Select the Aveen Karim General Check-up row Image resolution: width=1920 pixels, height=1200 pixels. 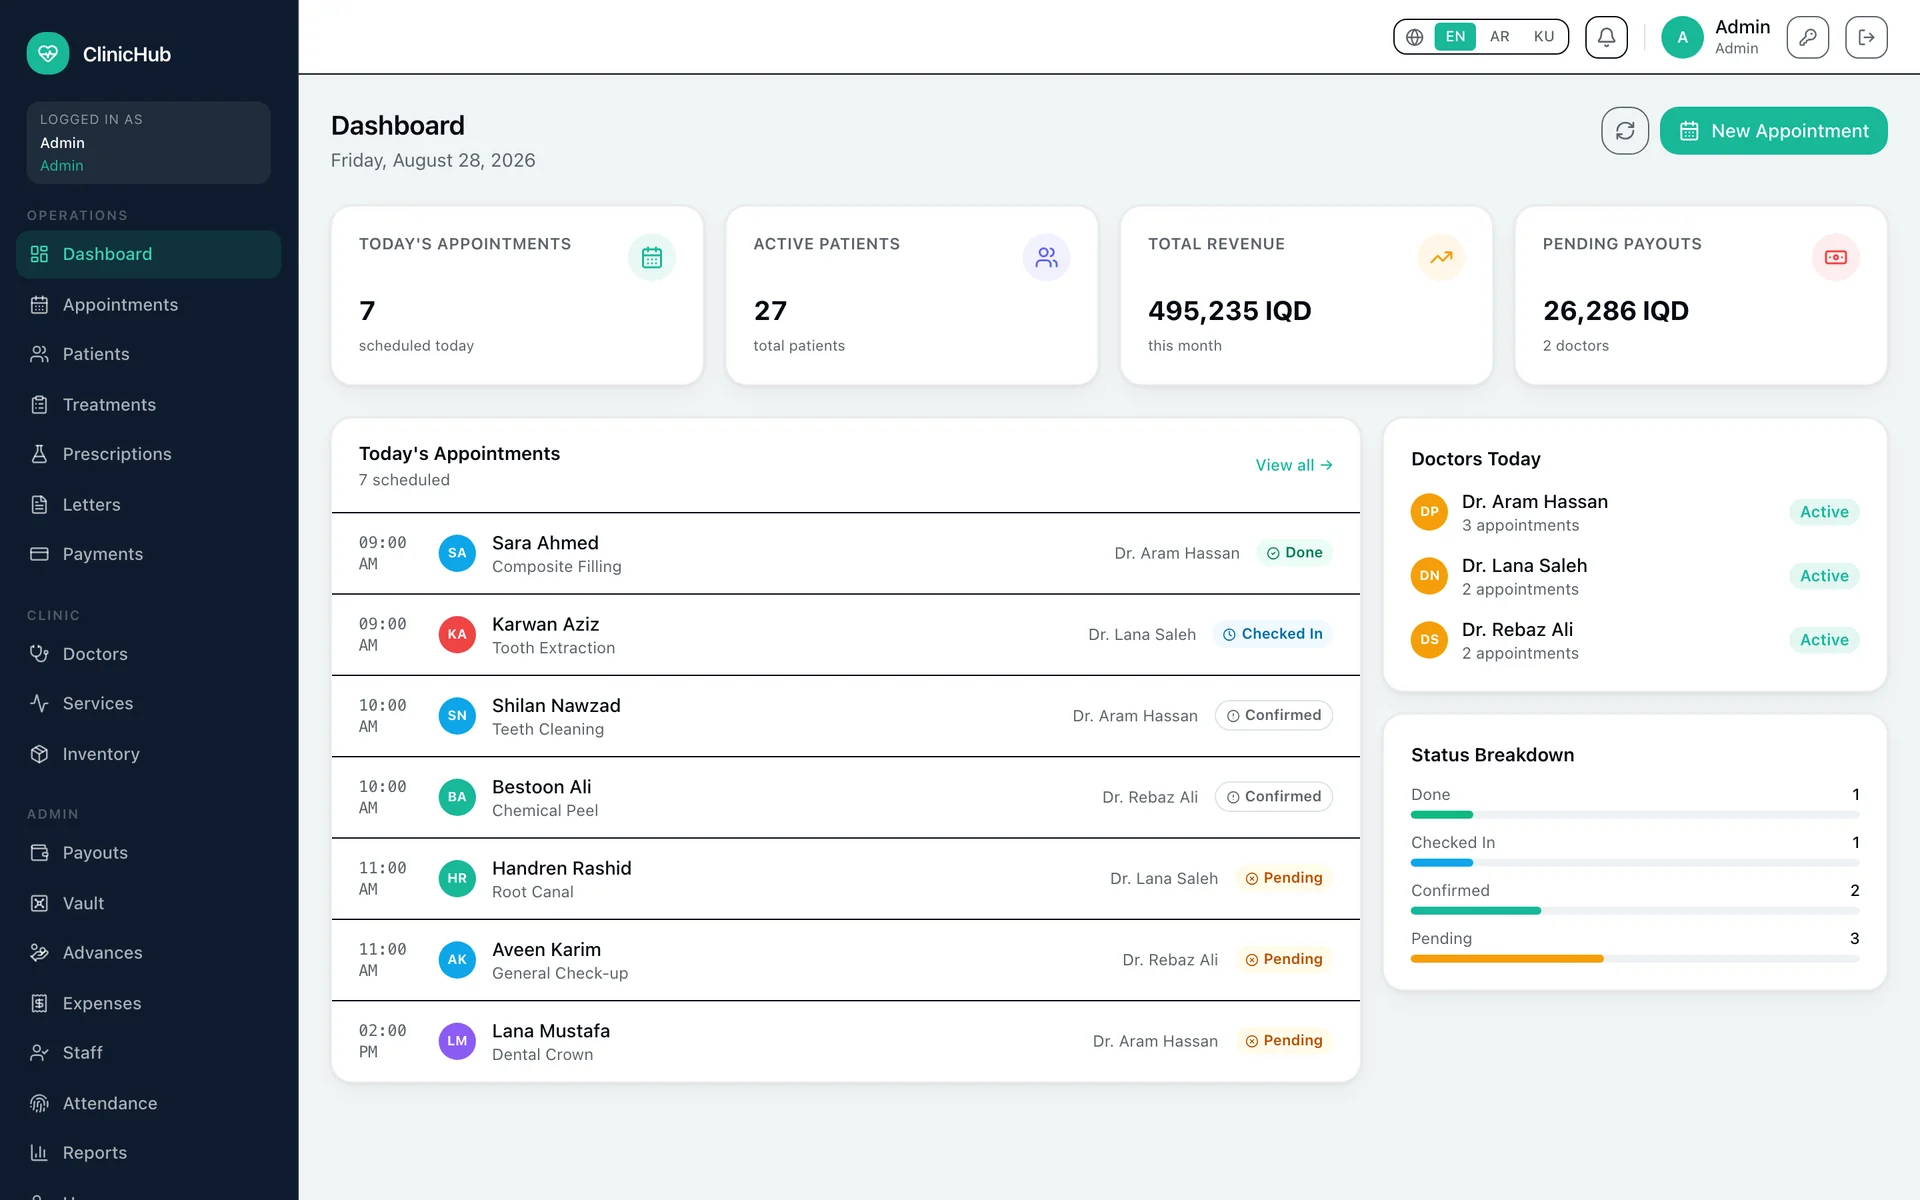click(845, 960)
